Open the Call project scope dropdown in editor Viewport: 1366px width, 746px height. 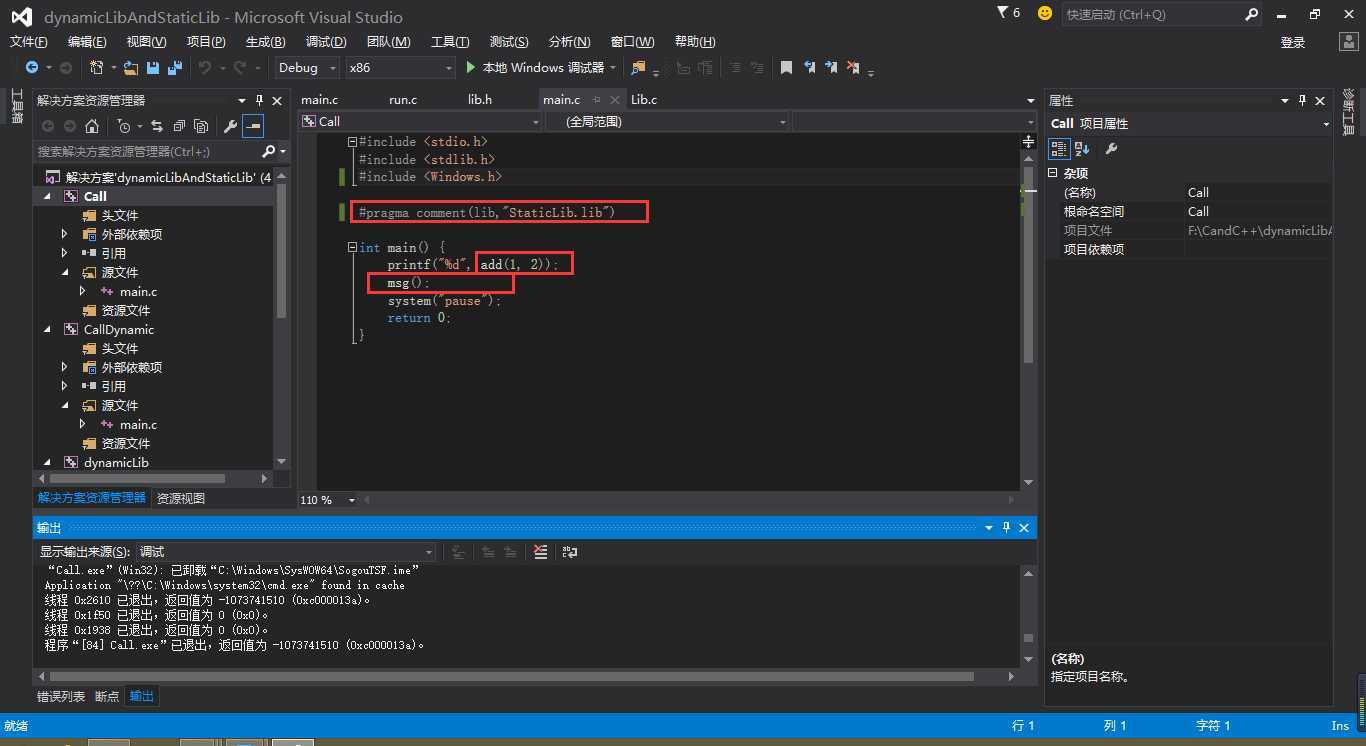[420, 121]
